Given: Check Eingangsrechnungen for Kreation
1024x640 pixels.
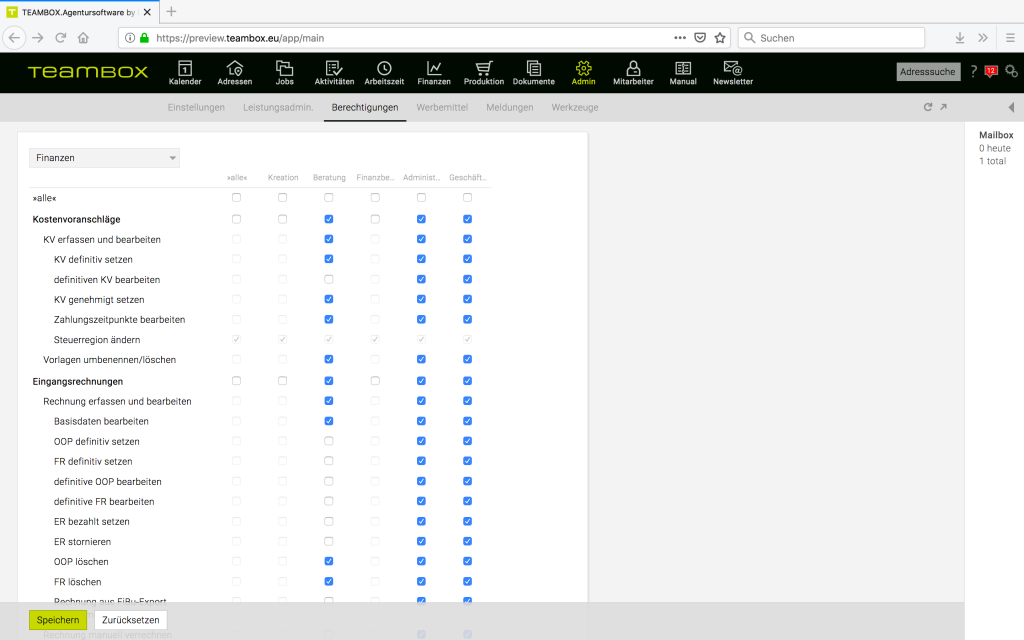Looking at the screenshot, I should pos(282,381).
